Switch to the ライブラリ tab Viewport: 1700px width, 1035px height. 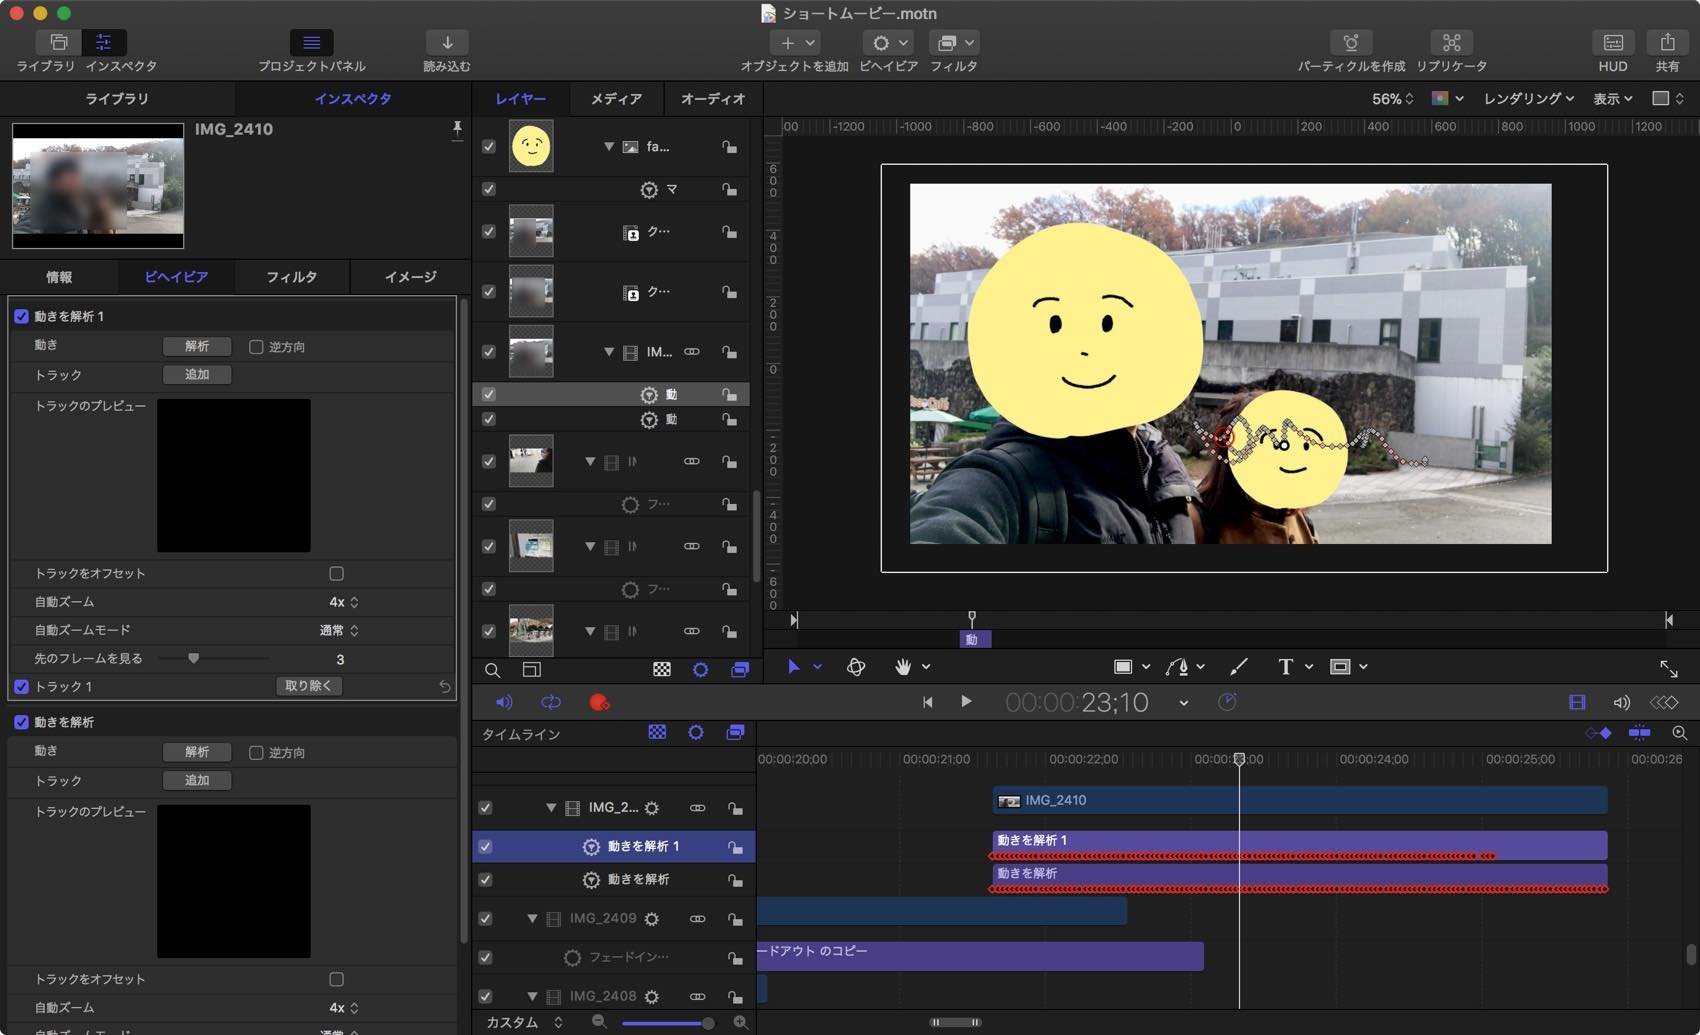[x=117, y=99]
